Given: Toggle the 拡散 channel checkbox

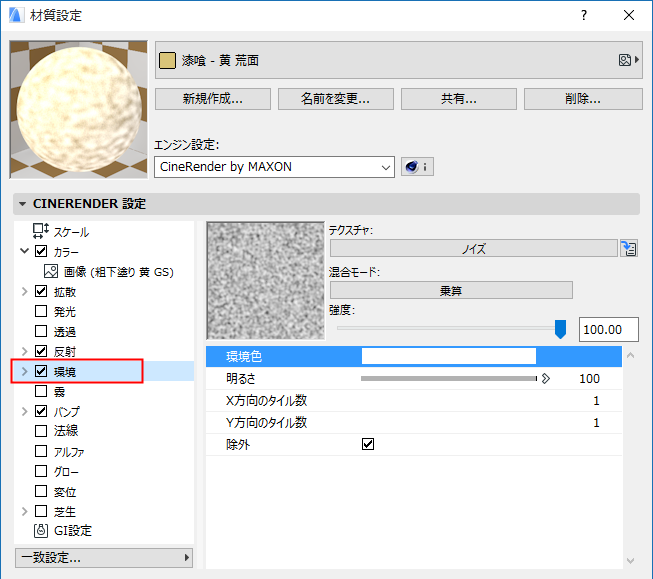Looking at the screenshot, I should [41, 291].
